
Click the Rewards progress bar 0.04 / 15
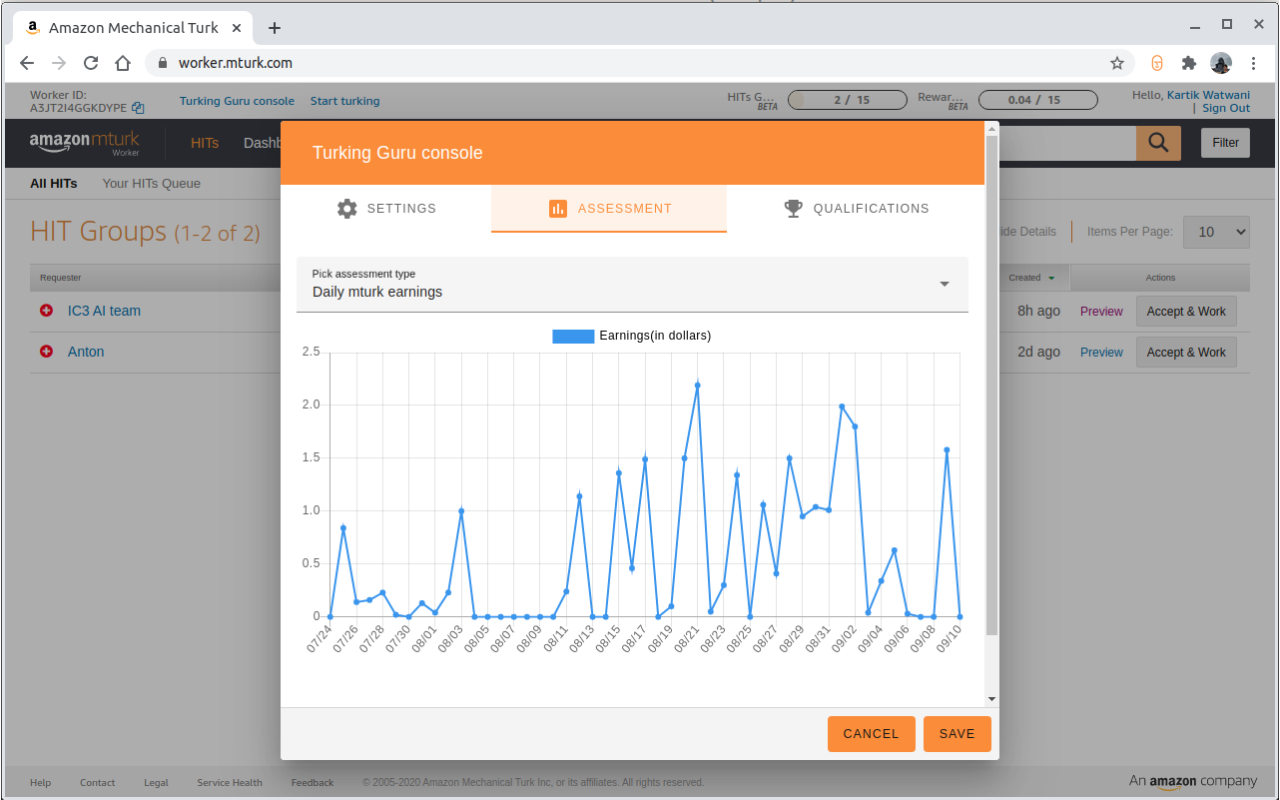pos(1039,100)
